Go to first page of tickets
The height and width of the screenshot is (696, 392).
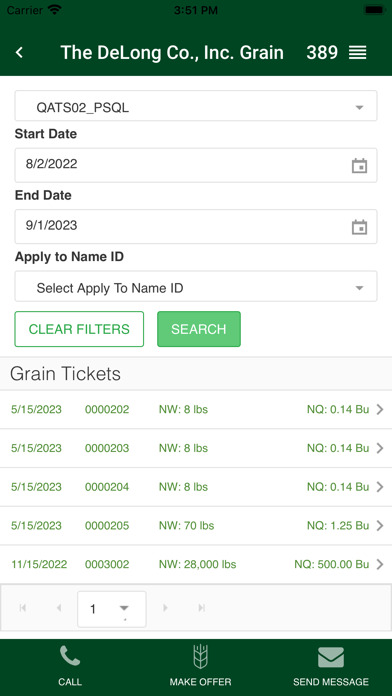tap(23, 608)
